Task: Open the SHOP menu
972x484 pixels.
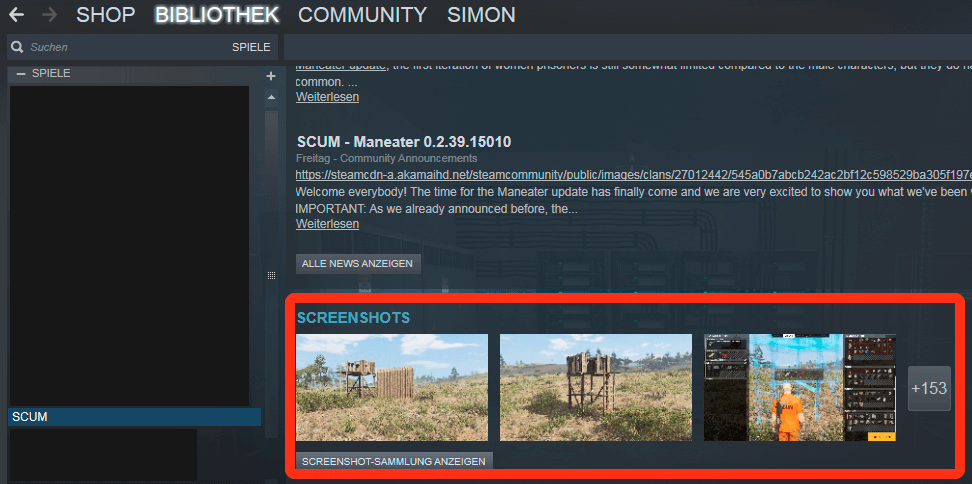Action: point(105,15)
